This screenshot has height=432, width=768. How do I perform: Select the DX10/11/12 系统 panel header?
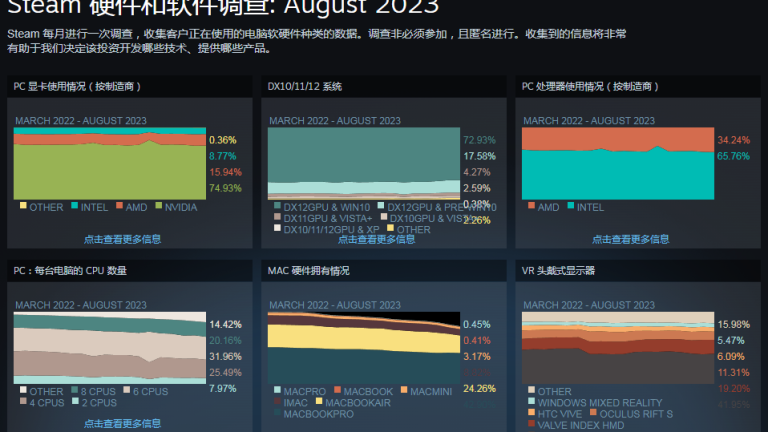point(384,86)
